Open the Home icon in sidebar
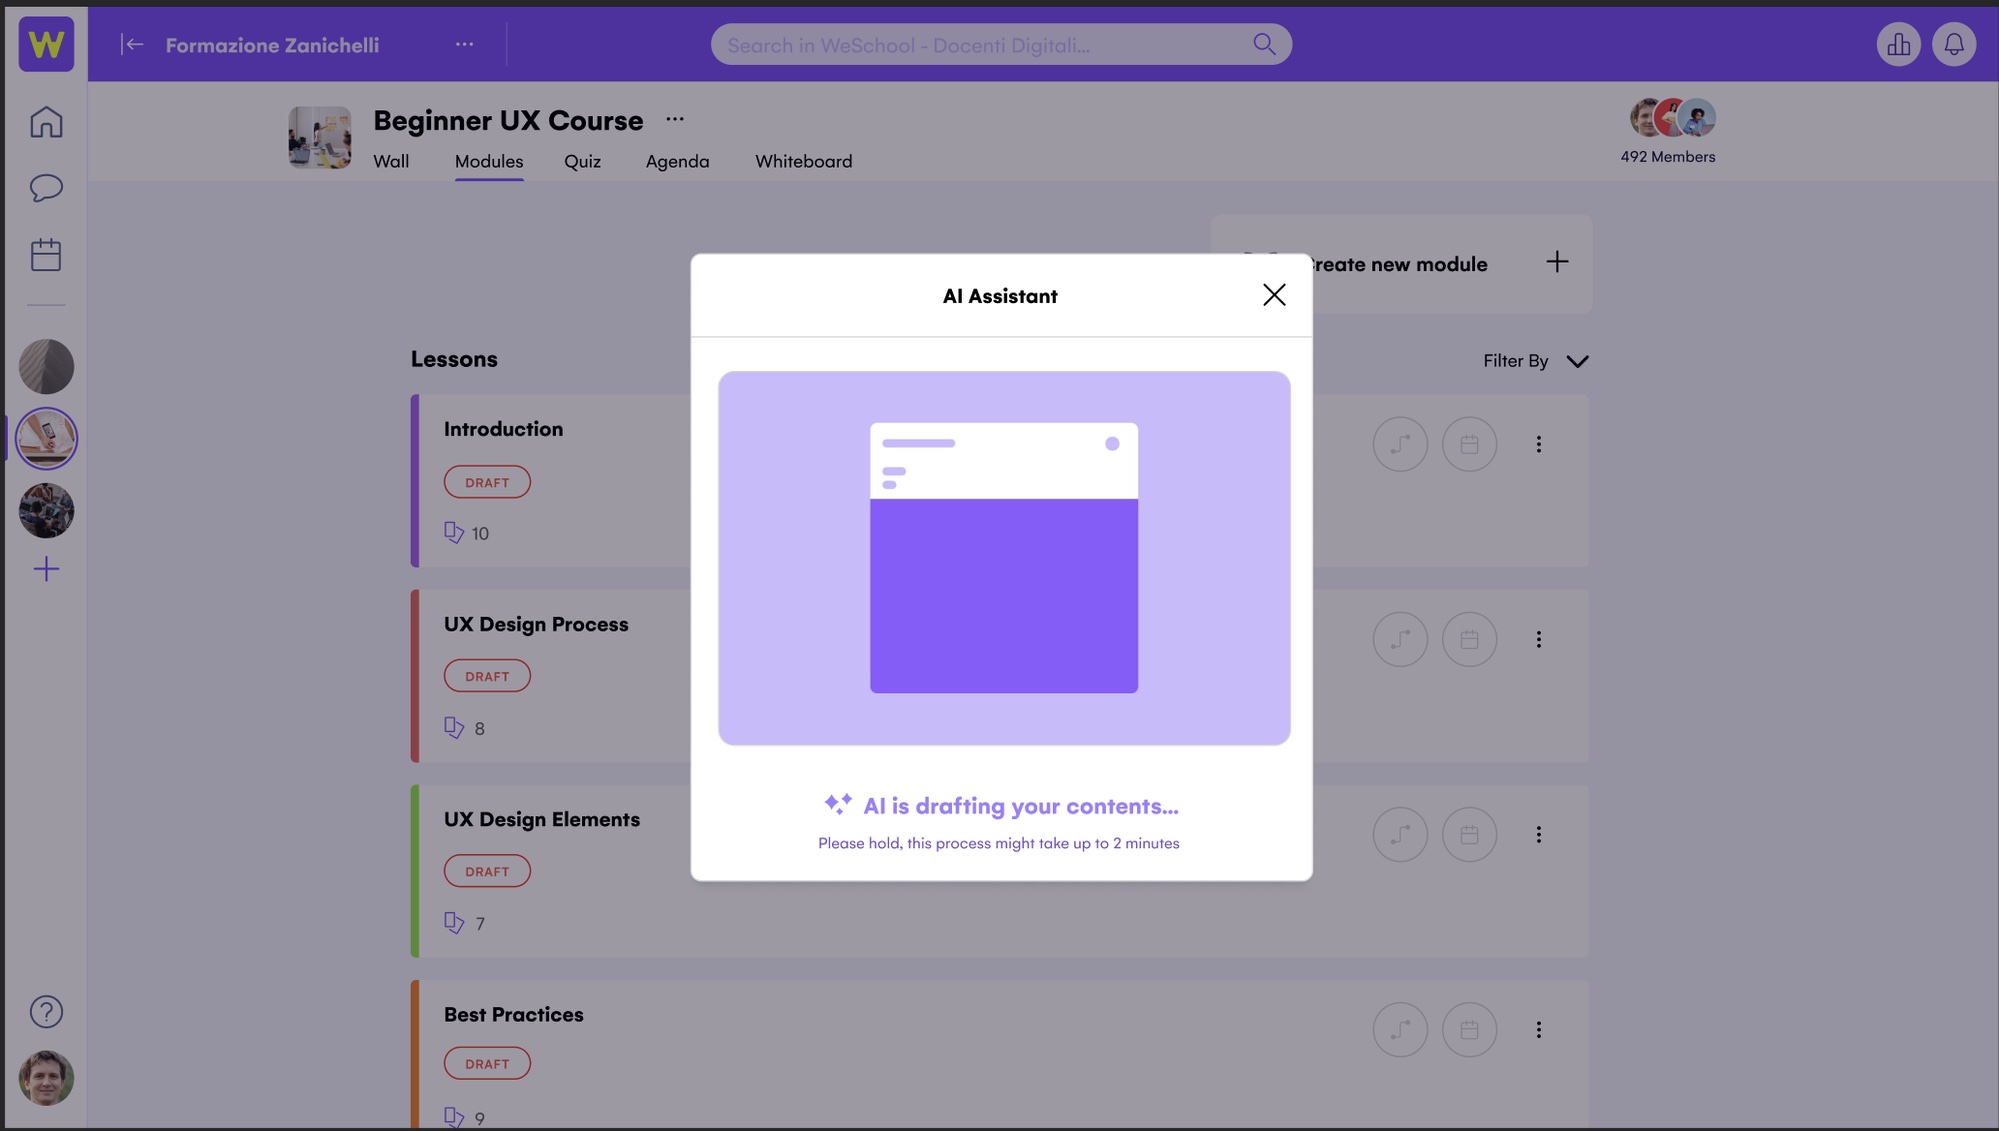The width and height of the screenshot is (1999, 1131). pyautogui.click(x=46, y=122)
